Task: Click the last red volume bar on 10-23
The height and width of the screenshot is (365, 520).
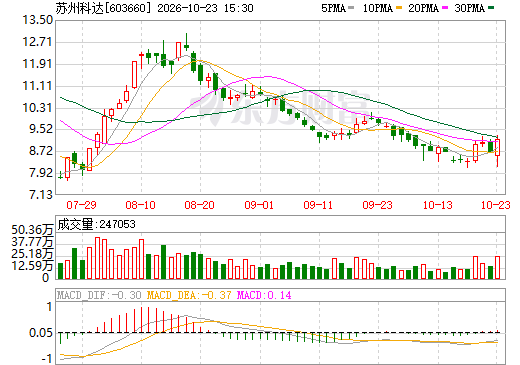Action: (498, 267)
